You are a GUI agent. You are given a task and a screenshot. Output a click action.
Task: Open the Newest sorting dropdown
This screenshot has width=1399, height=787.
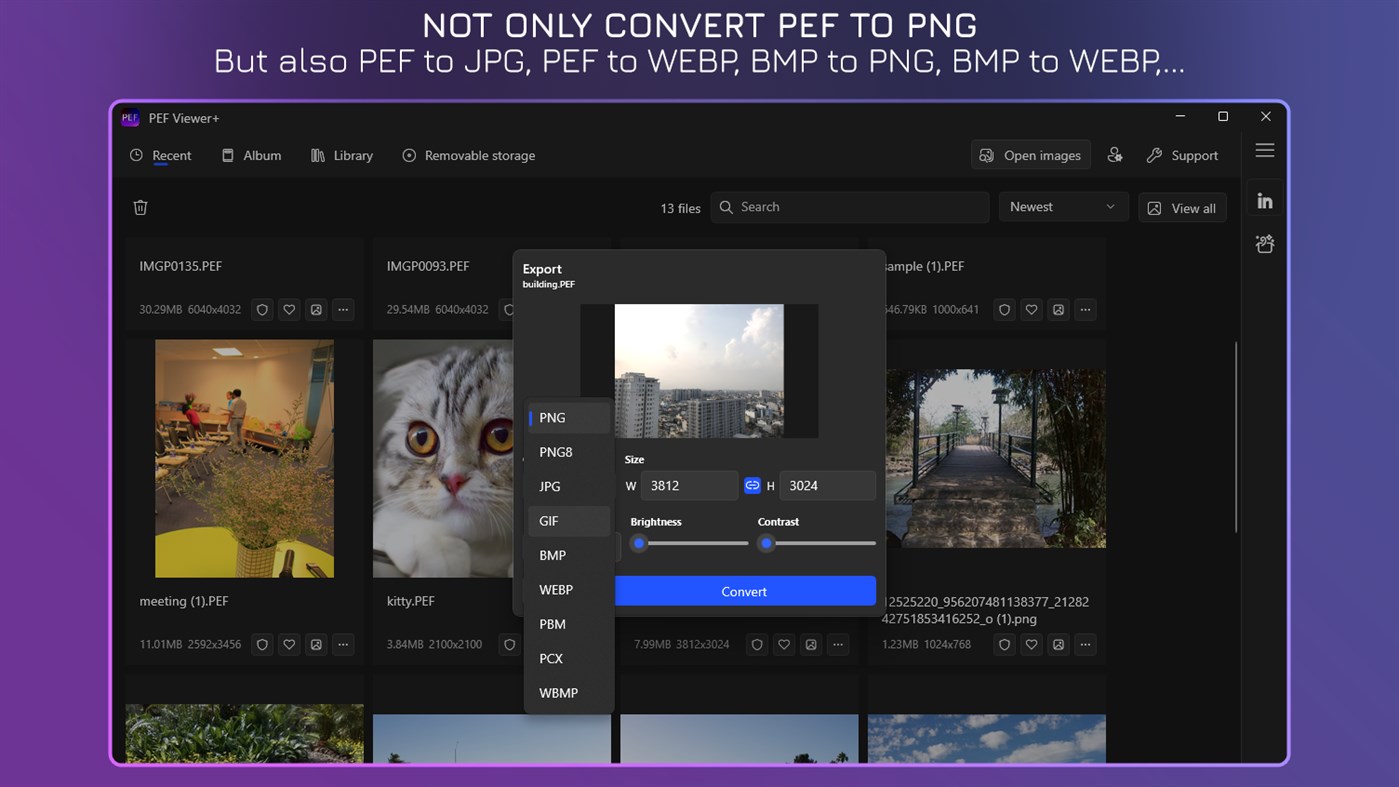pos(1063,206)
